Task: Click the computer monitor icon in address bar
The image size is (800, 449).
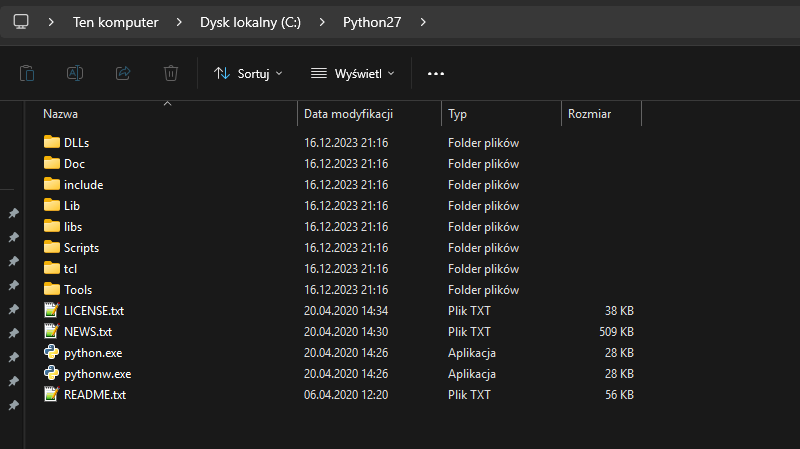Action: click(21, 21)
